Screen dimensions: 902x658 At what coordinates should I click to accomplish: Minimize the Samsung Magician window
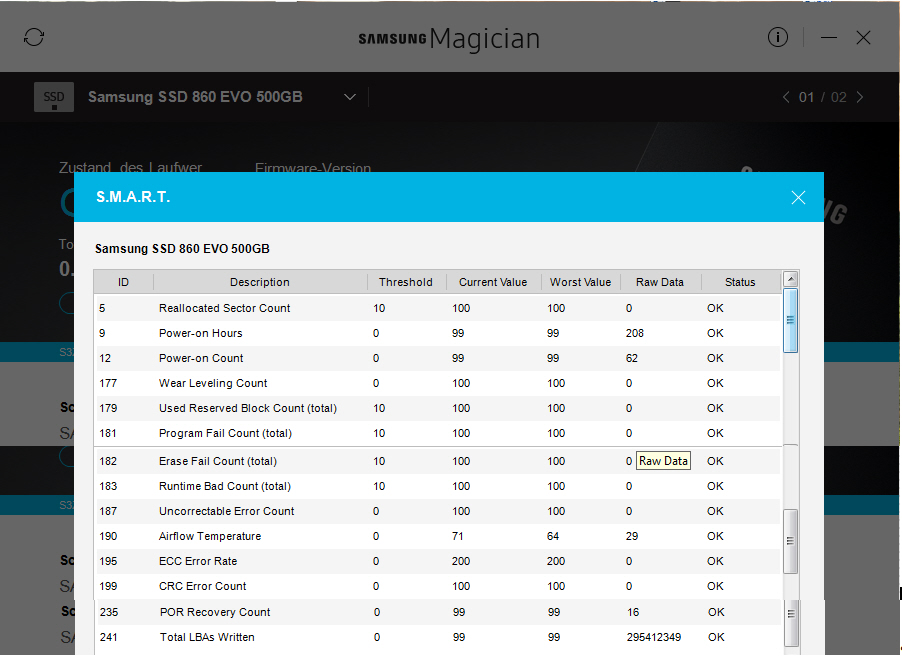829,38
